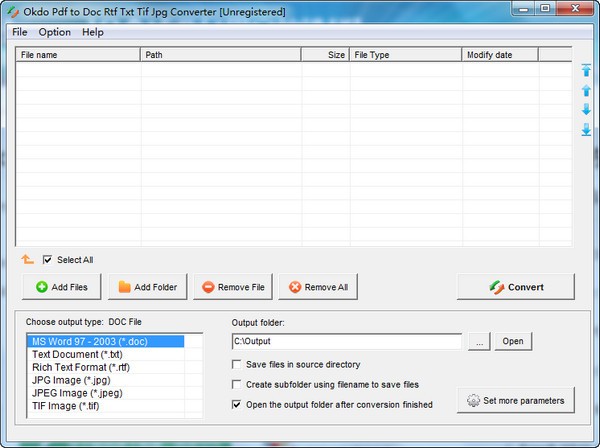
Task: Click the Output folder path field
Action: tap(347, 341)
